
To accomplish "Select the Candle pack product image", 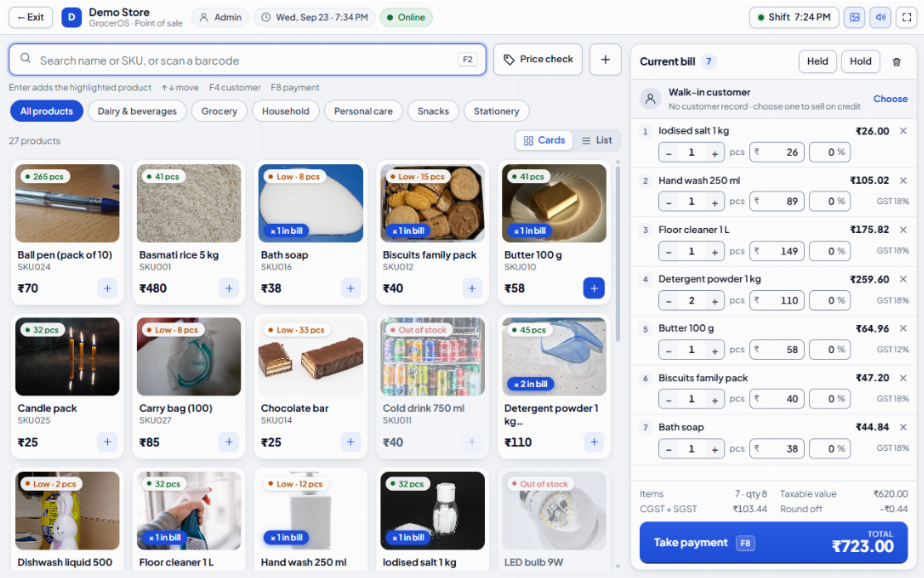I will click(x=67, y=356).
